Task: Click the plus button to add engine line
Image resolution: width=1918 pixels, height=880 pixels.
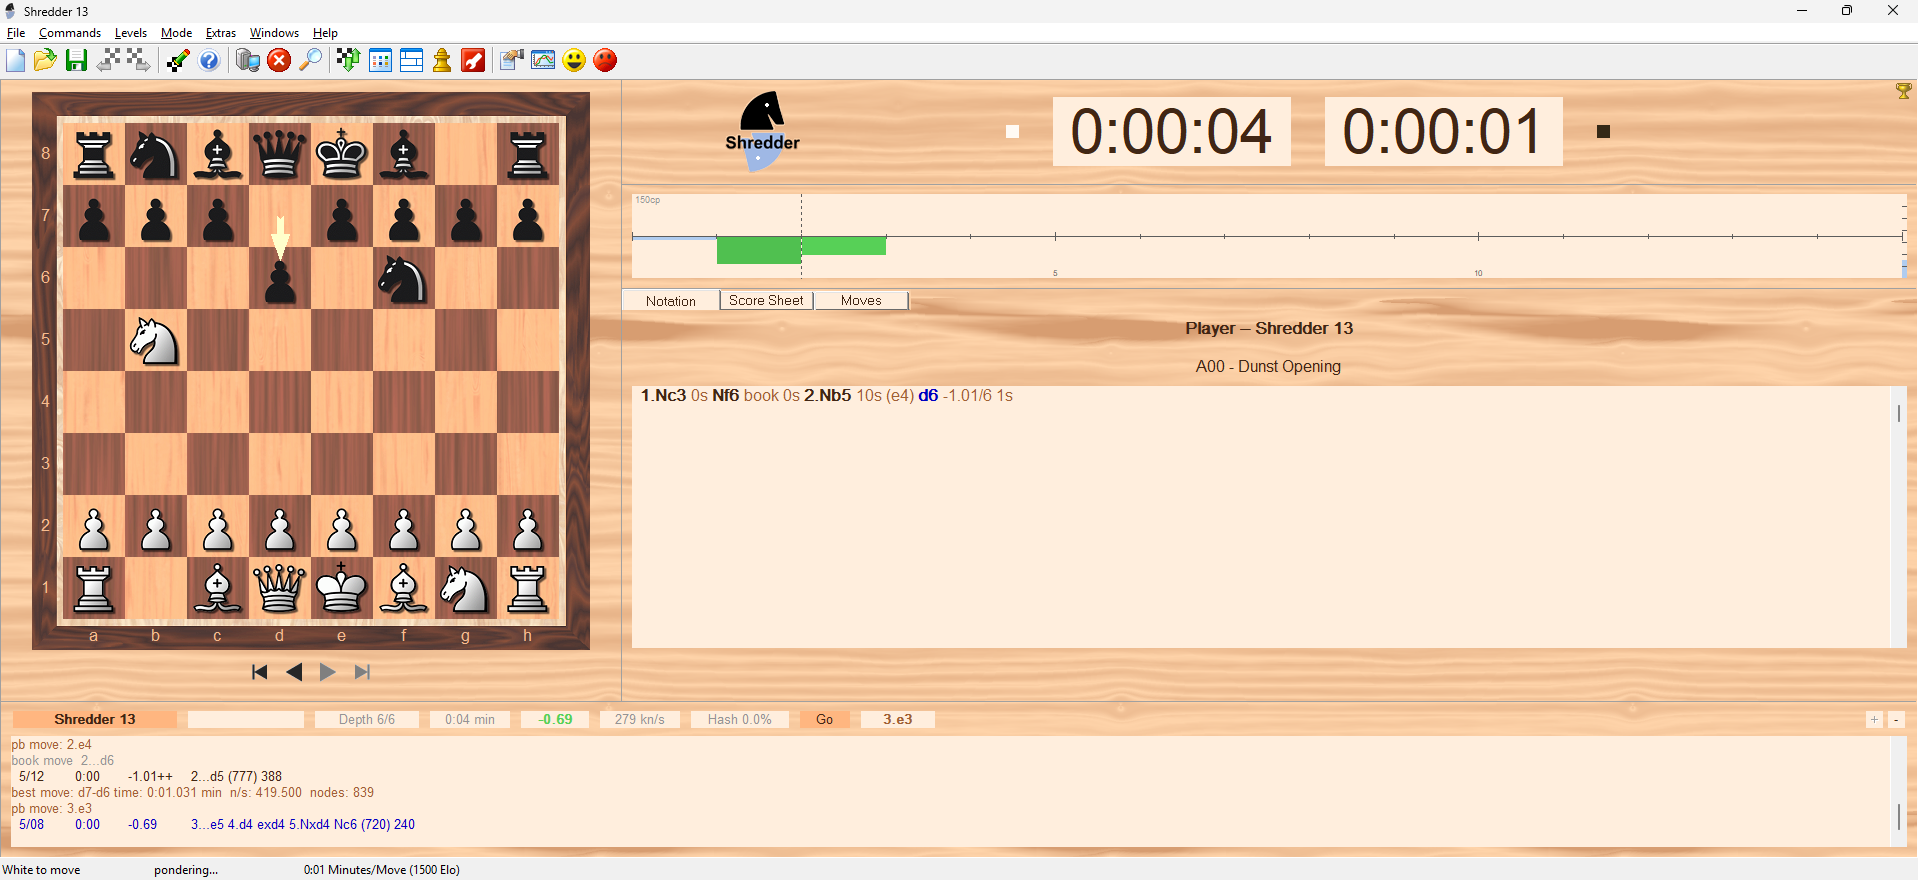Action: pos(1874,720)
